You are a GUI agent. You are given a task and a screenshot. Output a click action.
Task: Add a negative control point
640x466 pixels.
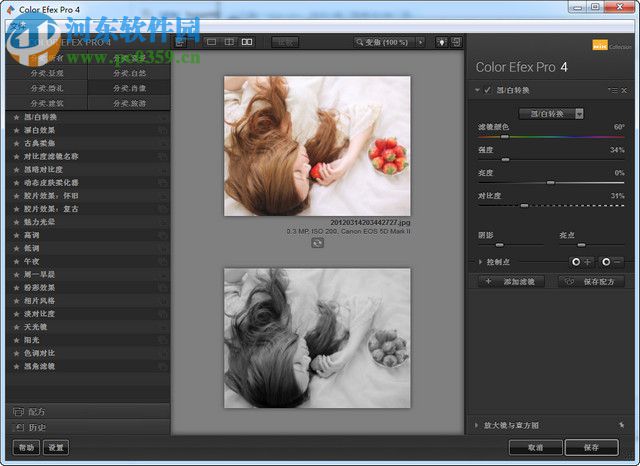point(612,261)
